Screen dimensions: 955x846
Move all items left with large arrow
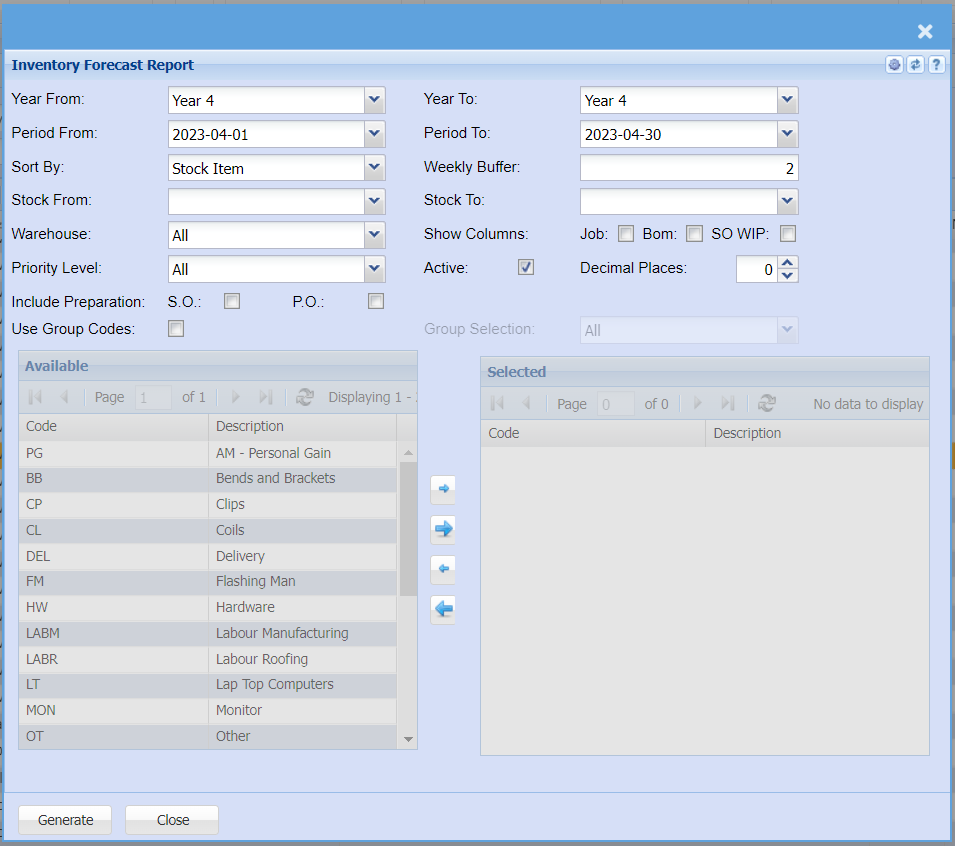point(443,608)
